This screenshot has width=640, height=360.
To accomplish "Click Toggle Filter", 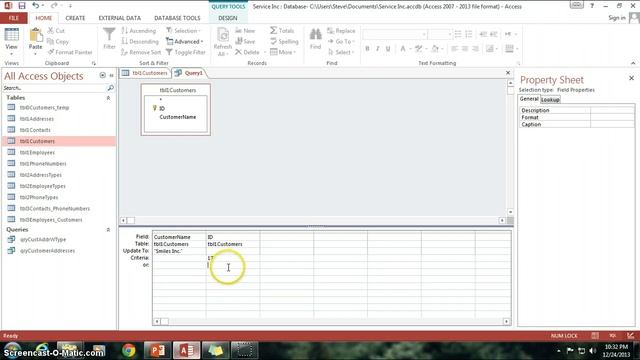I will pos(186,52).
